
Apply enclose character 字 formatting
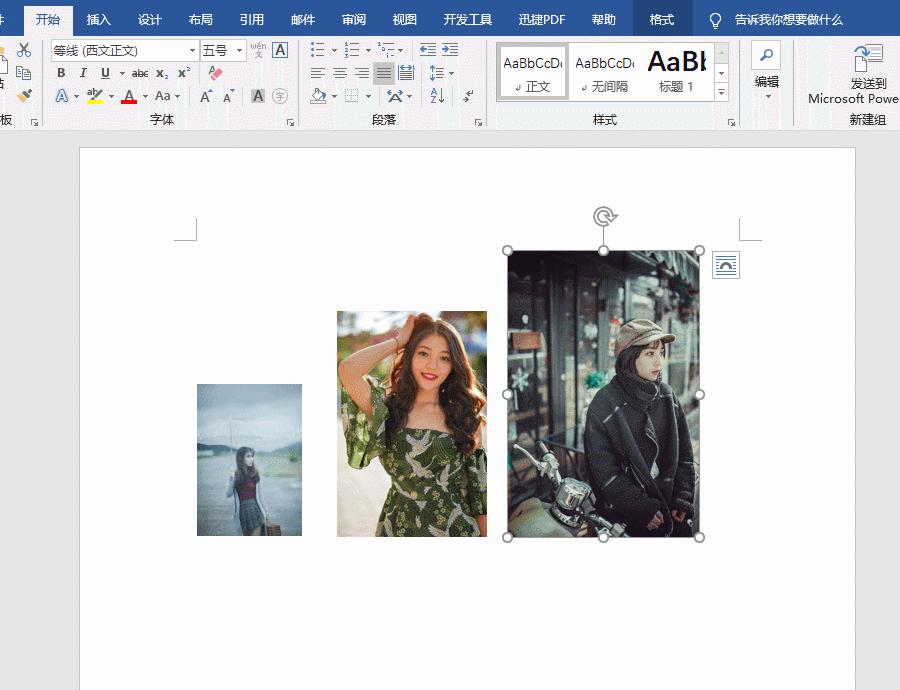[x=280, y=96]
